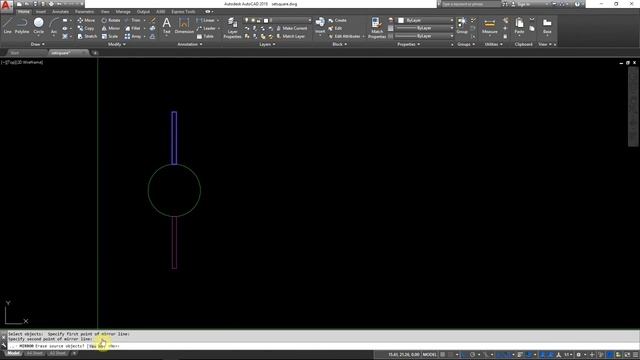Open the ByLayer object color dropdown
This screenshot has width=640, height=360.
tap(426, 20)
